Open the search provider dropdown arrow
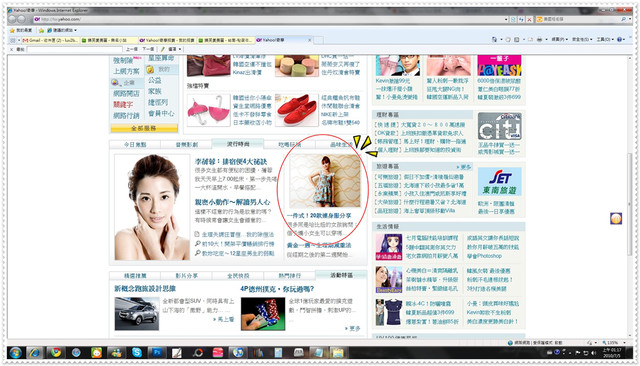The image size is (640, 366). 629,19
